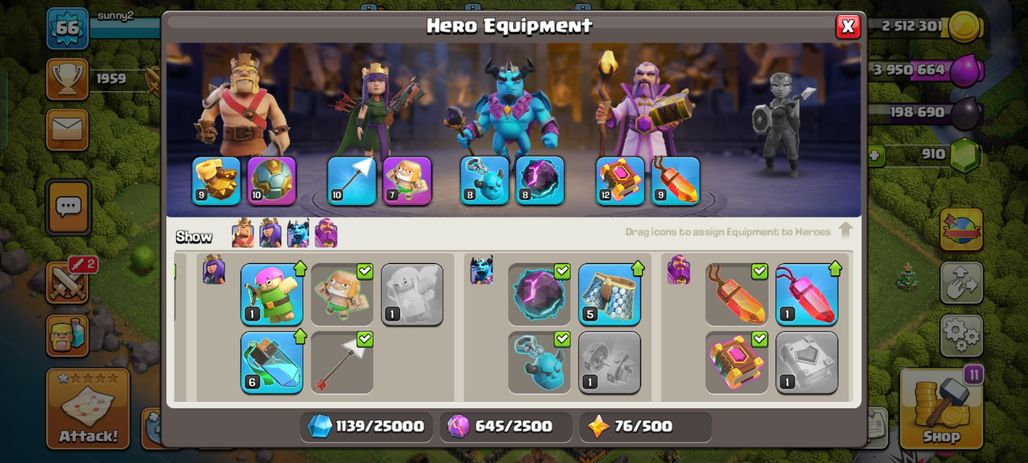This screenshot has width=1028, height=463.
Task: Pick the pink gem level 1 equipment
Action: click(806, 294)
